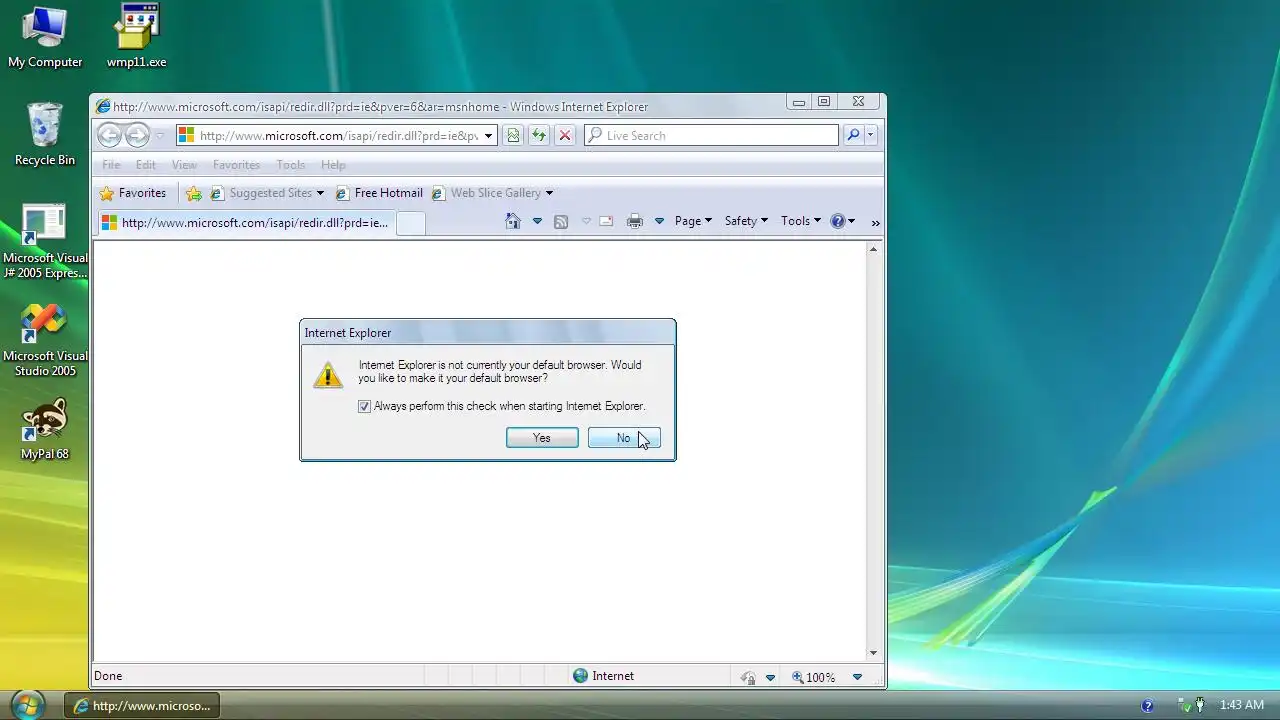This screenshot has height=720, width=1280.
Task: Select the Recycle Bin desktop icon
Action: 45,134
